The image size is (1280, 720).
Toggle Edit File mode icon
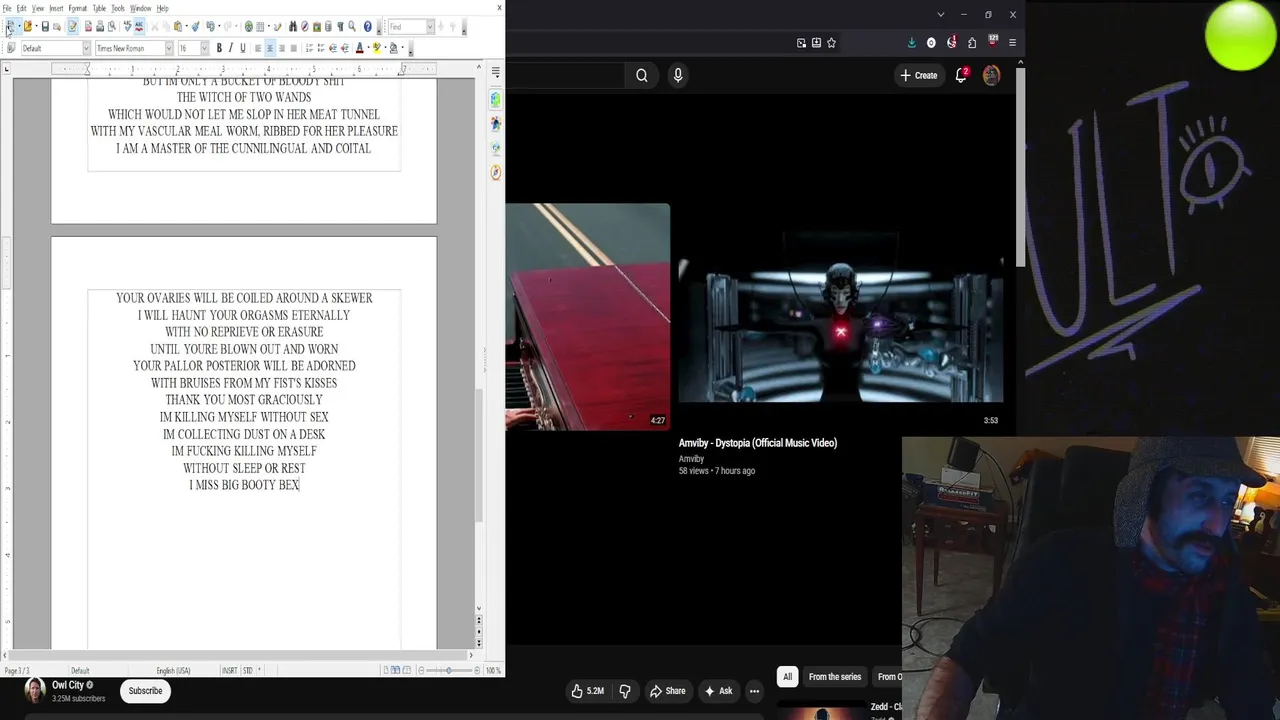tap(72, 27)
